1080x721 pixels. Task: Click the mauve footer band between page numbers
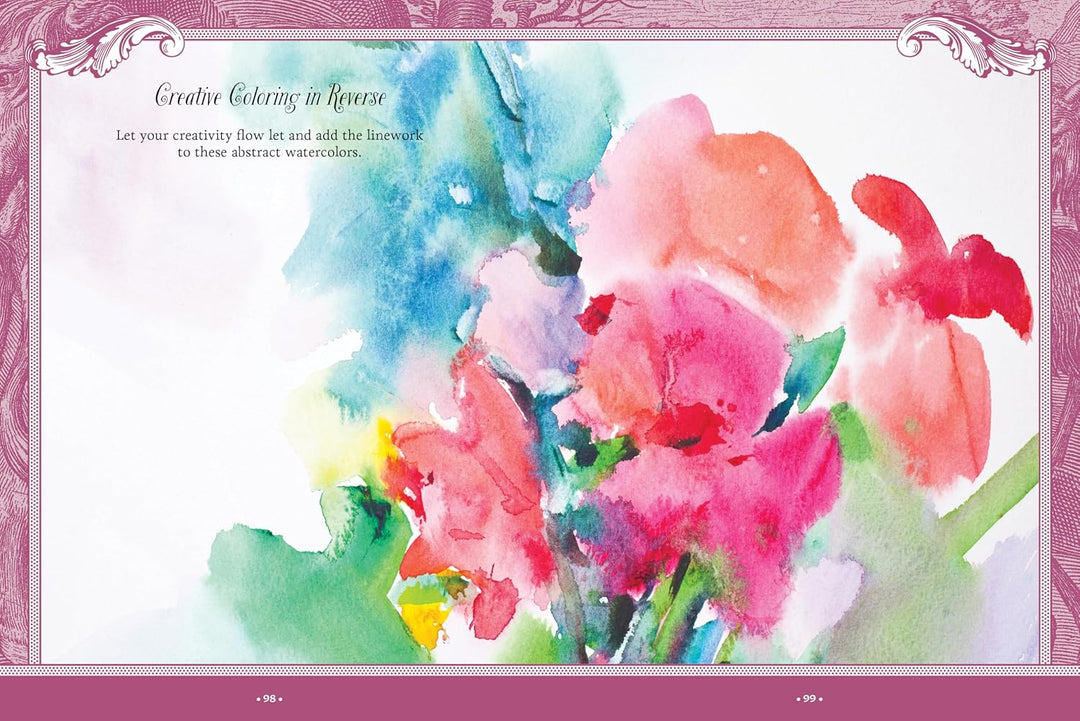539,698
